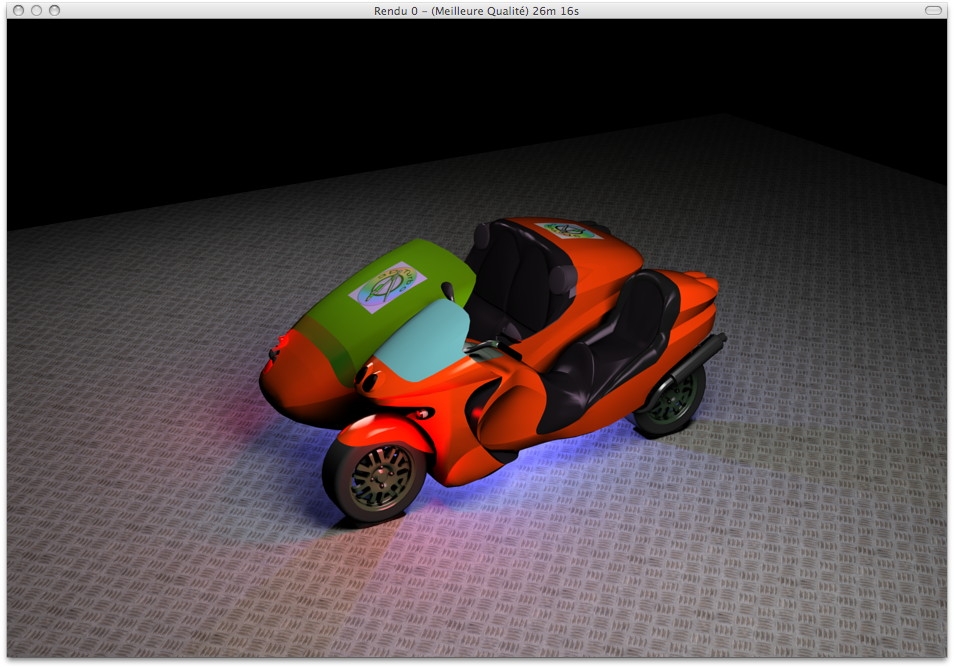Screen dimensions: 954x668
Task: Zoom the render window with the third title bar button
Action: click(x=55, y=10)
